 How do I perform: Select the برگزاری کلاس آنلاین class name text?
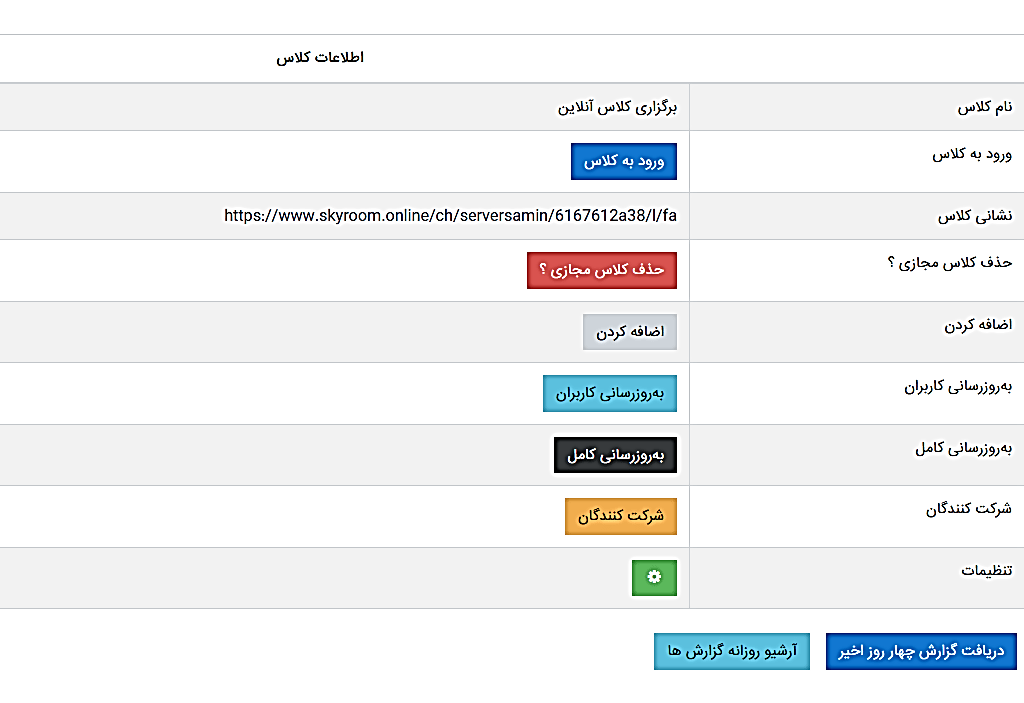[617, 107]
